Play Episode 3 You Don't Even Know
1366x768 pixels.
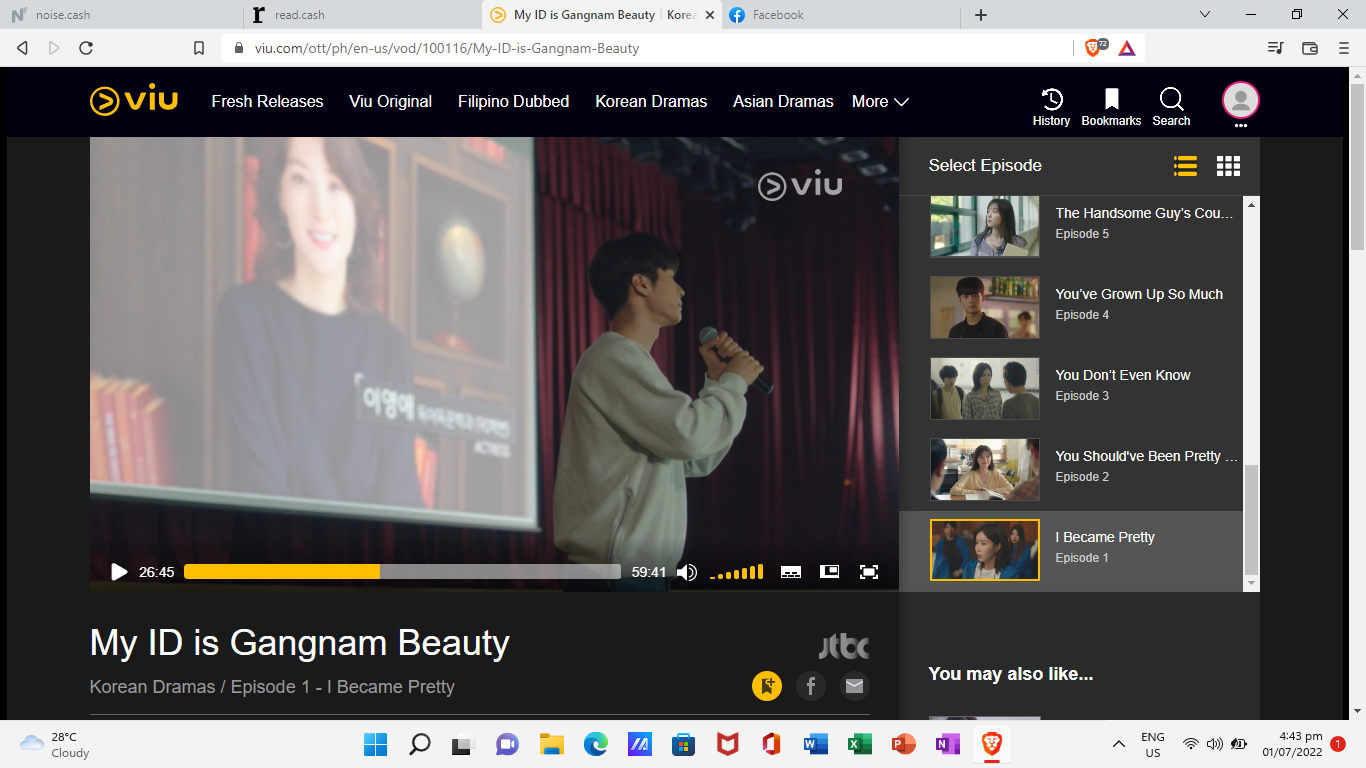pos(1123,375)
